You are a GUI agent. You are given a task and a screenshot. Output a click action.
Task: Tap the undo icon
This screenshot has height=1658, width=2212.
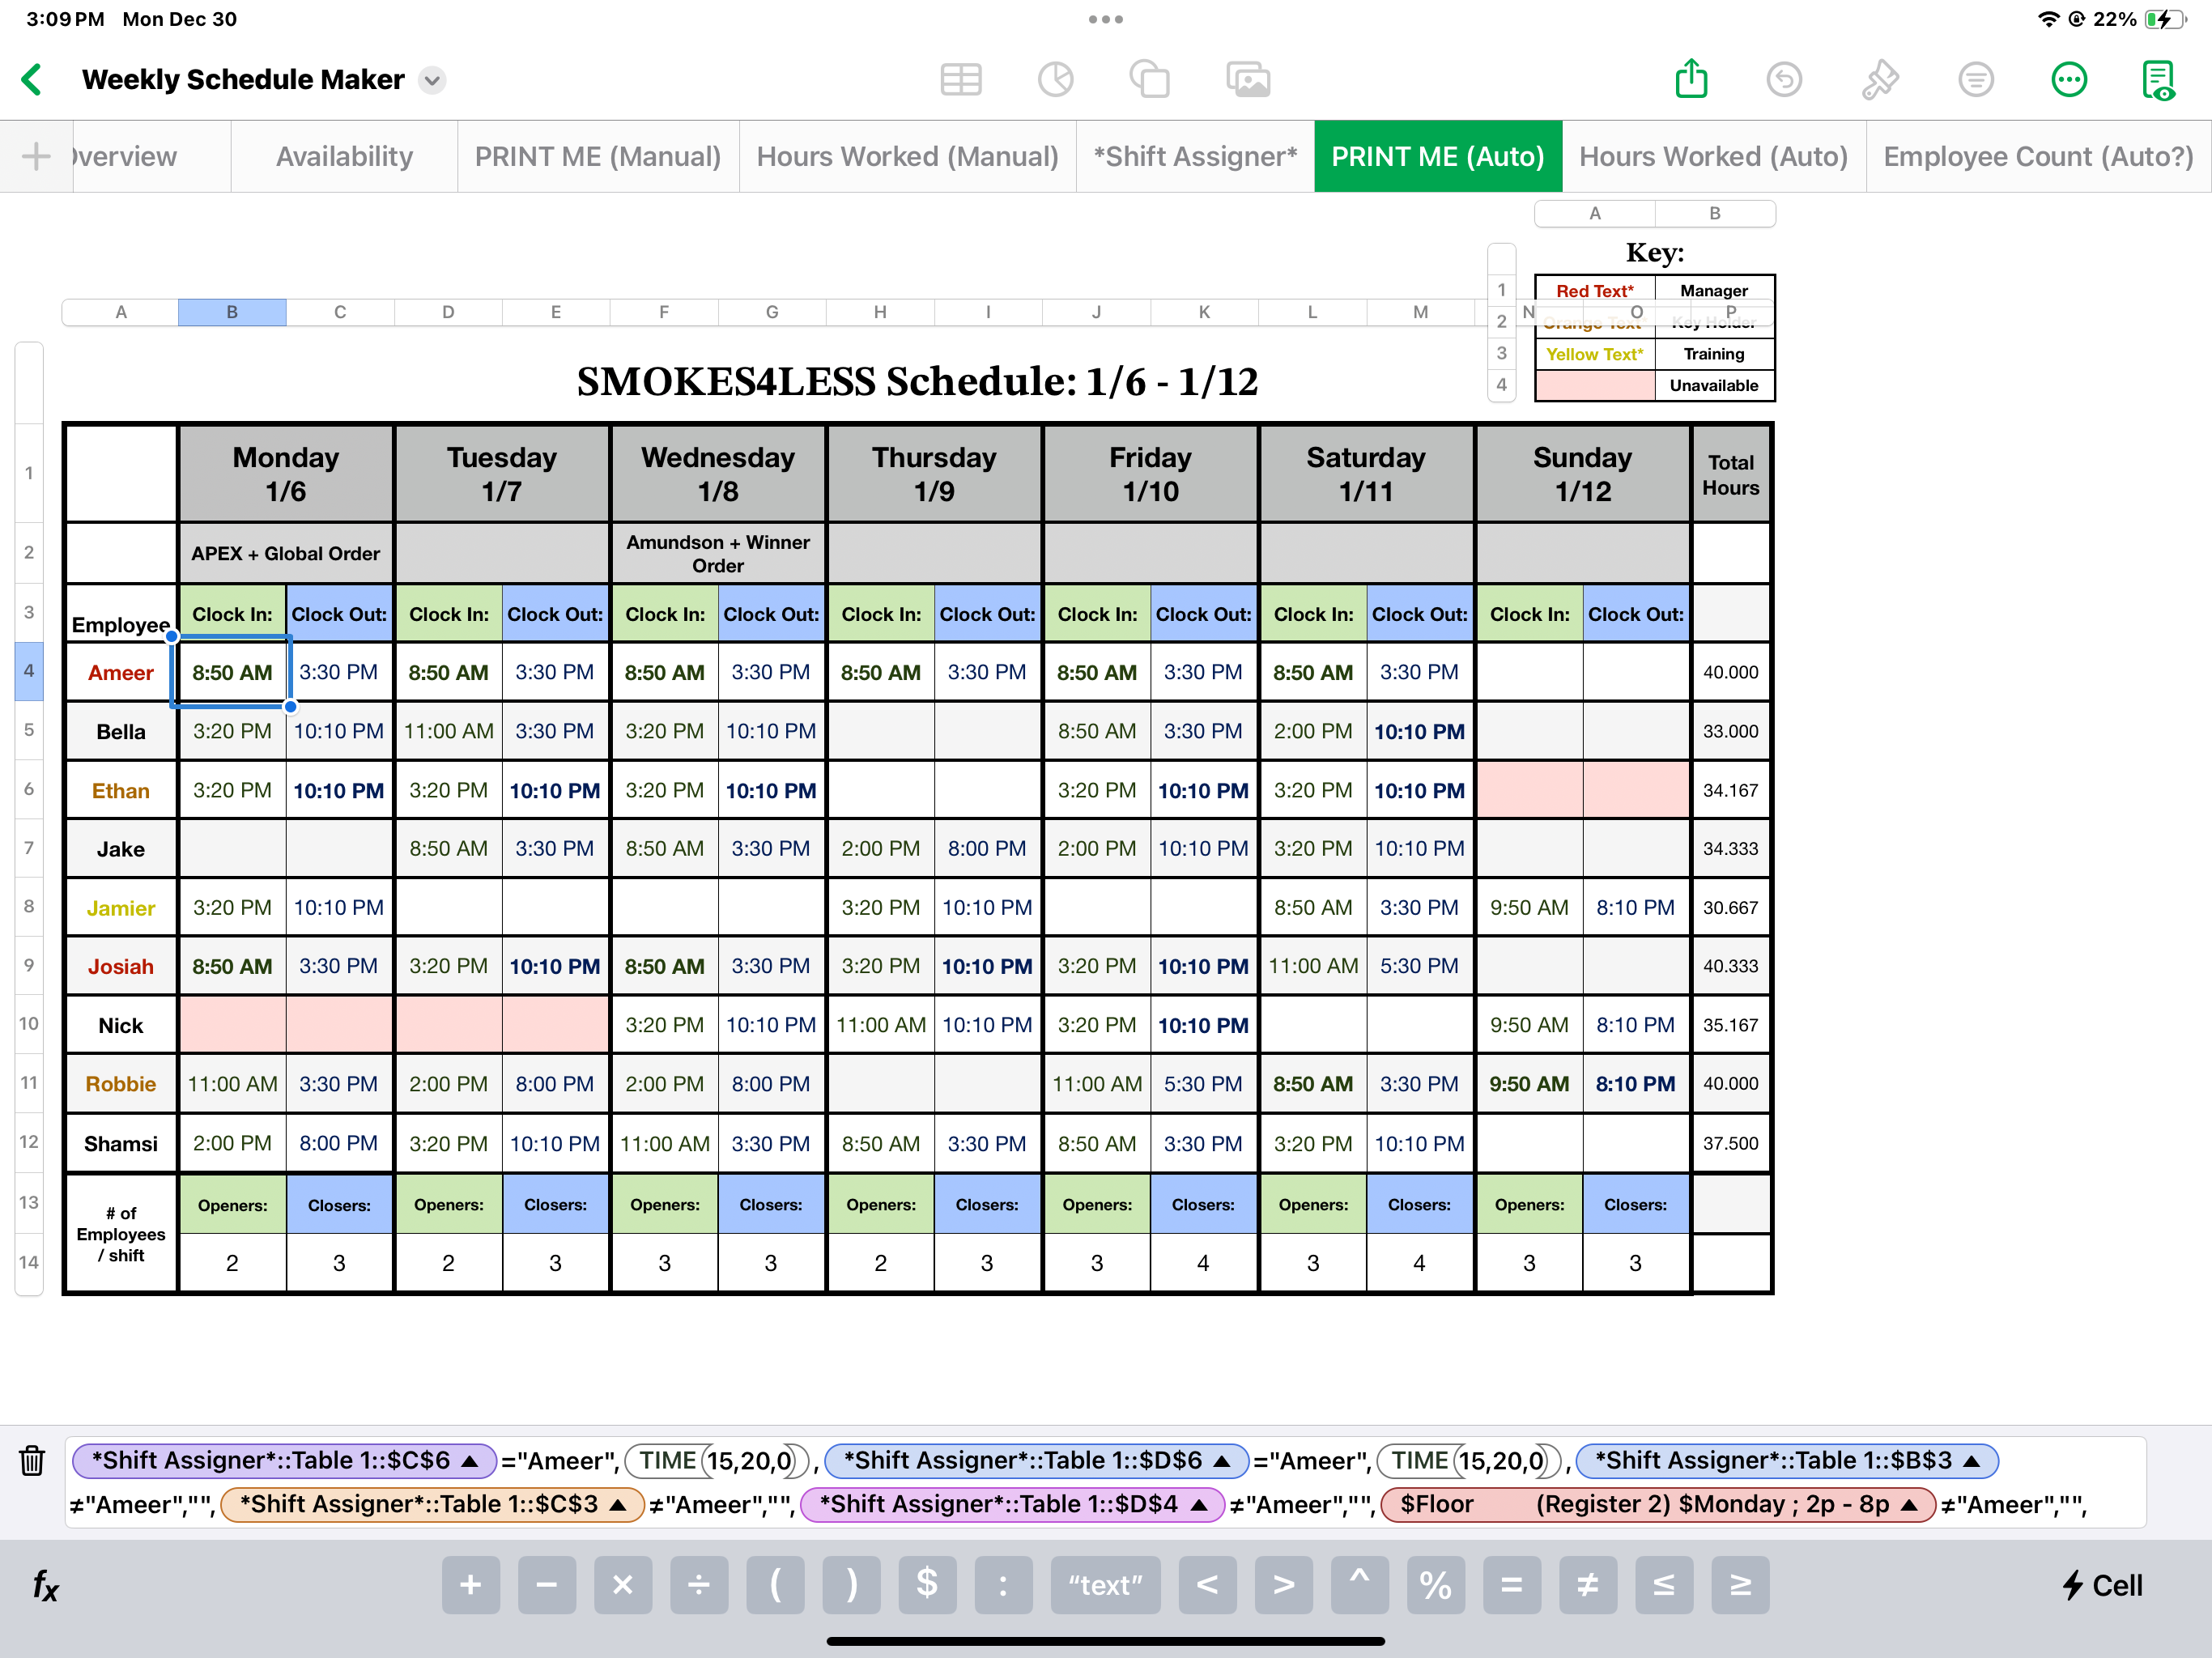click(x=1783, y=79)
